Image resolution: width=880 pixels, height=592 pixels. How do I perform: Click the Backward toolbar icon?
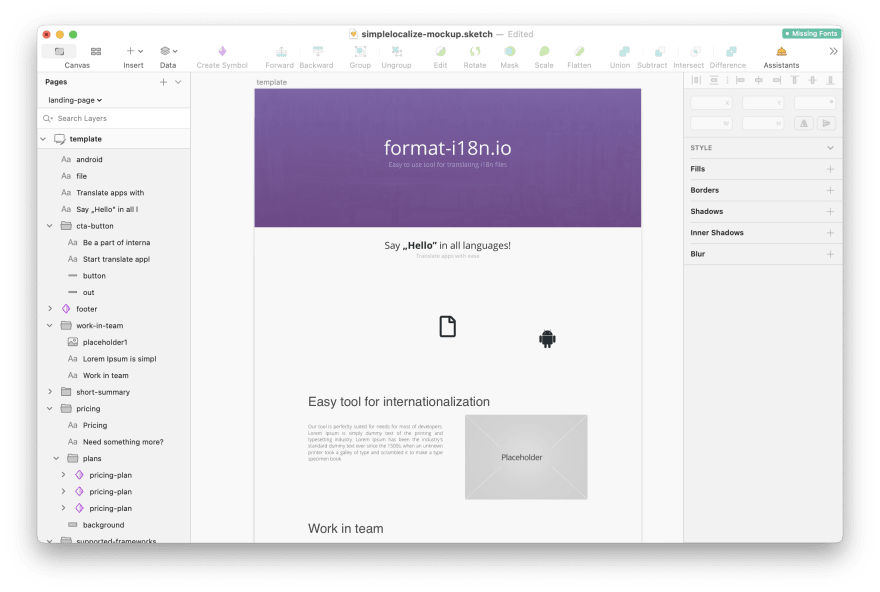pyautogui.click(x=318, y=52)
